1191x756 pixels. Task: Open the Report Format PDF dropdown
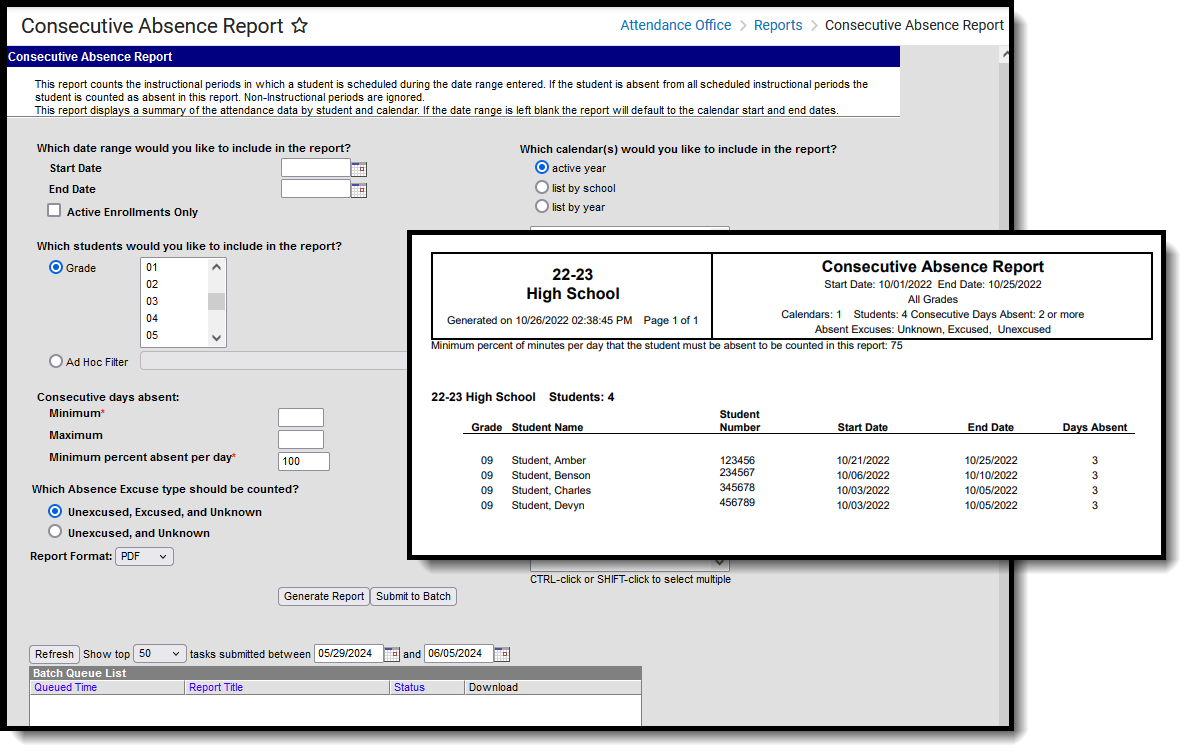pos(145,556)
